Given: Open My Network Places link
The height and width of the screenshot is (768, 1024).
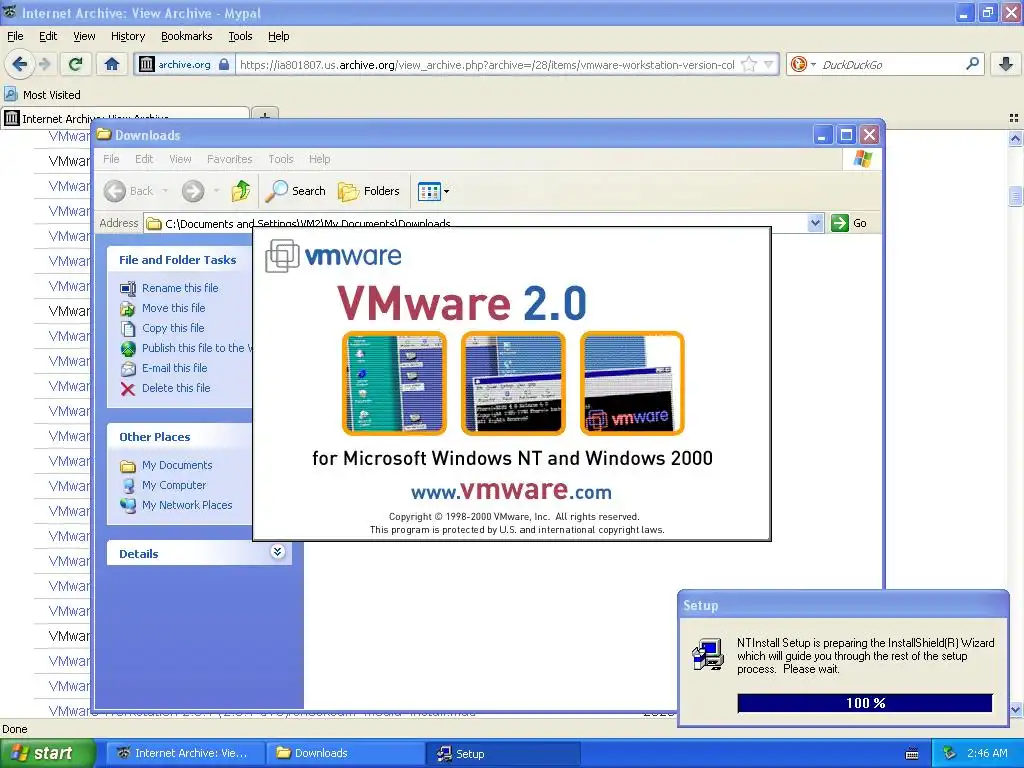Looking at the screenshot, I should click(187, 505).
